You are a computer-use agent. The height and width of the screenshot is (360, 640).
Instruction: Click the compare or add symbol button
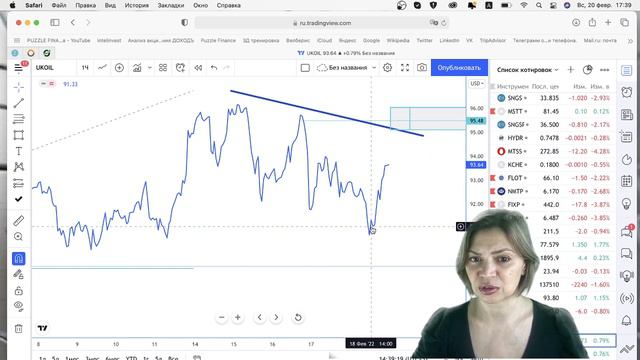119,68
